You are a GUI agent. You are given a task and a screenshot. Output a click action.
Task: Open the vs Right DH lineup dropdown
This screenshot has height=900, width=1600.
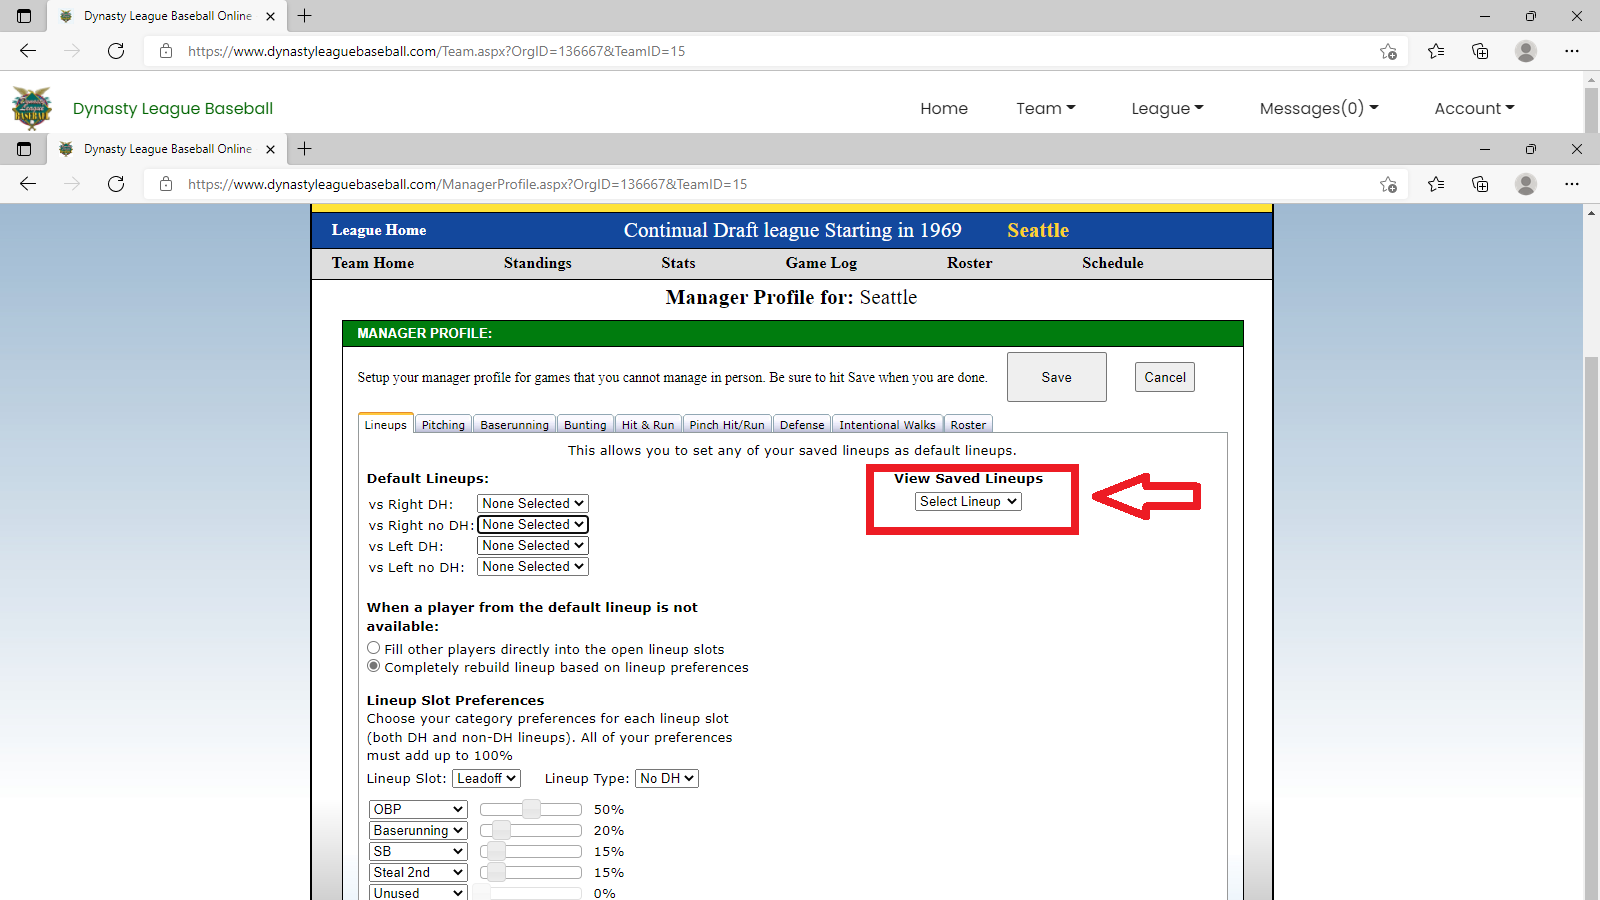pos(532,503)
